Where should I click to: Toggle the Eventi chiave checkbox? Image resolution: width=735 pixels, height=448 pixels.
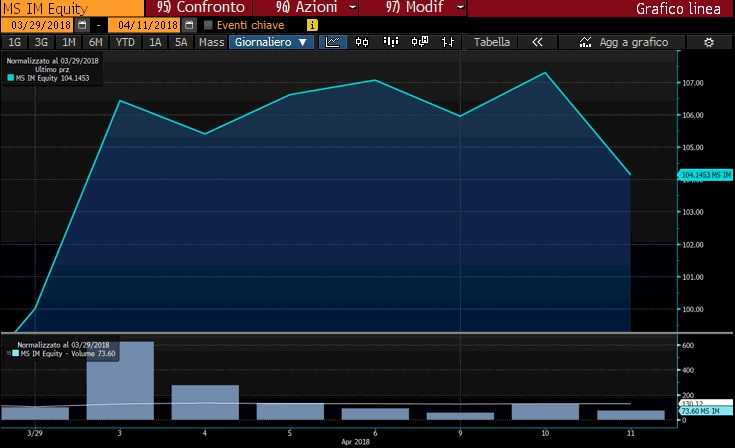tap(209, 25)
